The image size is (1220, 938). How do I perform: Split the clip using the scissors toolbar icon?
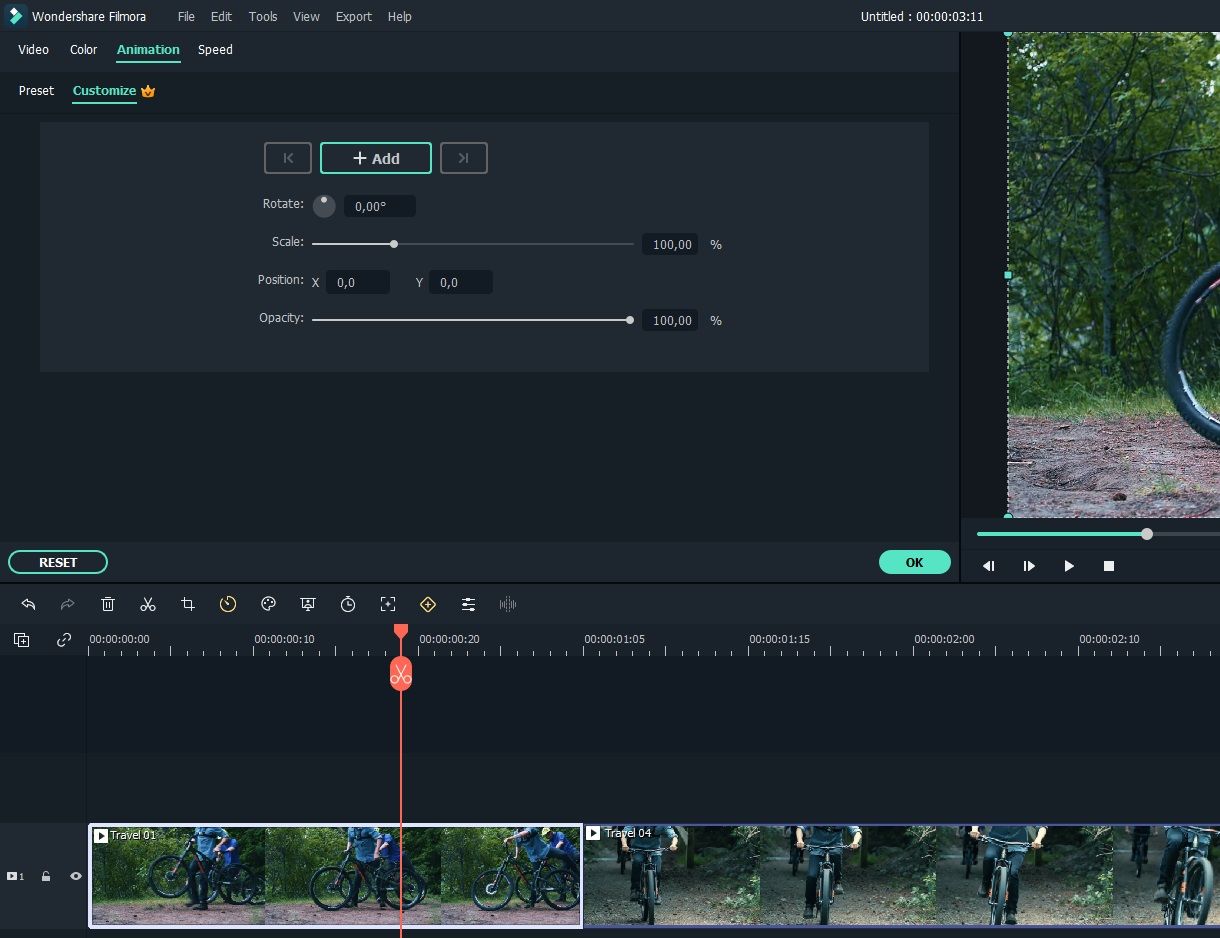(148, 604)
